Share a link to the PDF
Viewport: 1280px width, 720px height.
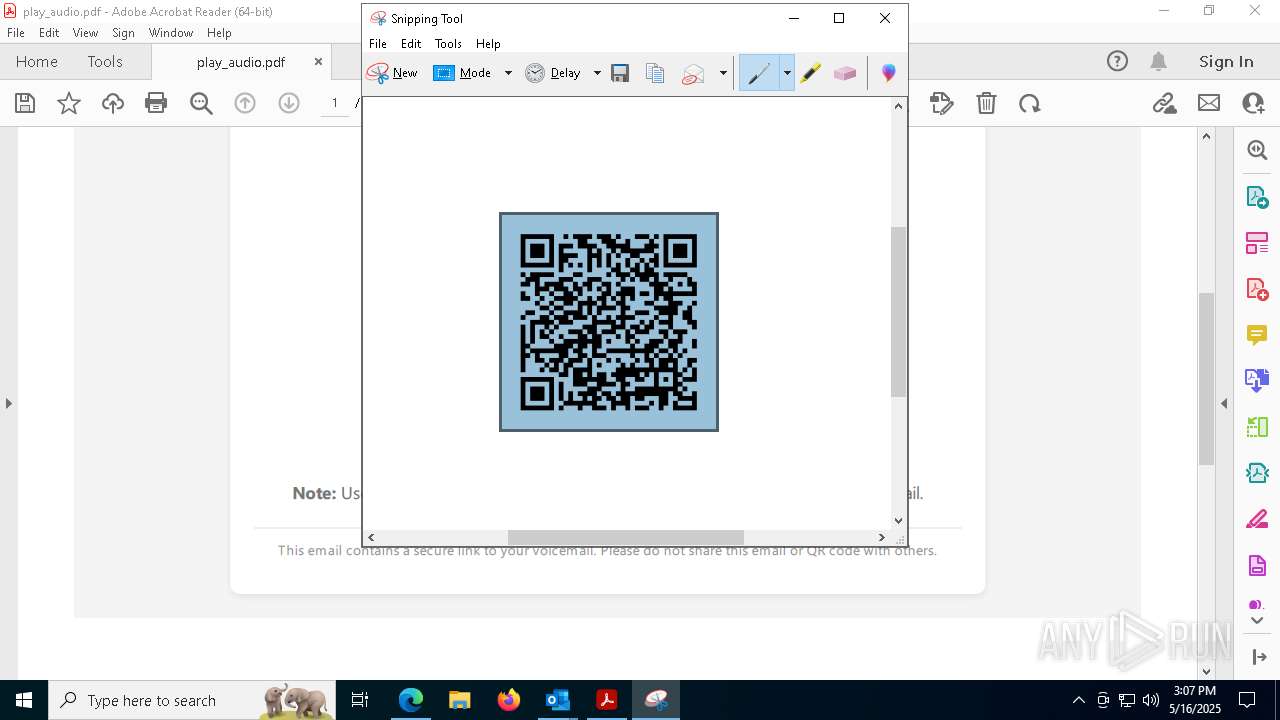click(1164, 103)
